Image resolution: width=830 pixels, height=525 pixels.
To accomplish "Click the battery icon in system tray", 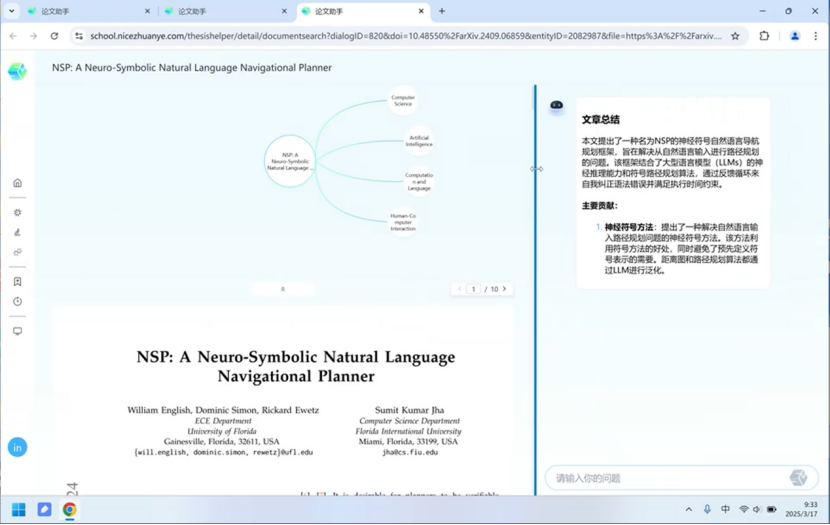I will 772,509.
